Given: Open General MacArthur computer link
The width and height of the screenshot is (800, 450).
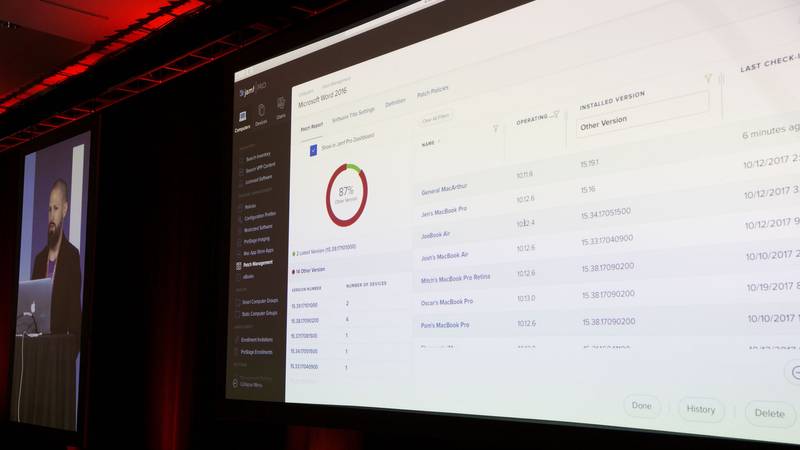Looking at the screenshot, I should click(x=444, y=189).
